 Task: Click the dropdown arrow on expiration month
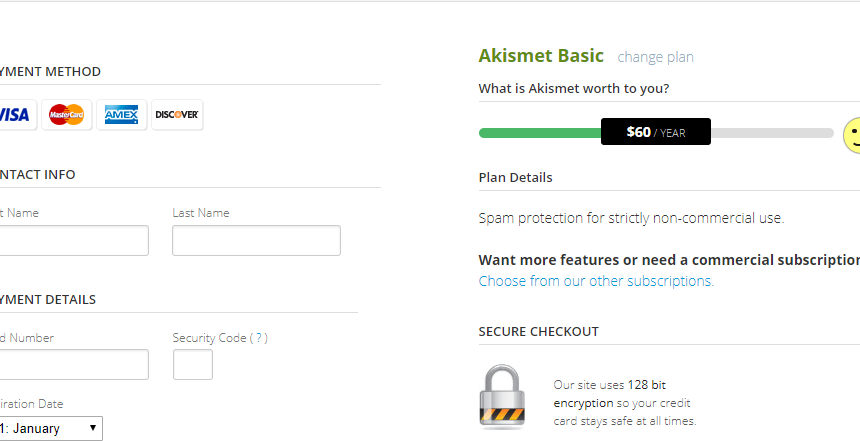pos(93,428)
